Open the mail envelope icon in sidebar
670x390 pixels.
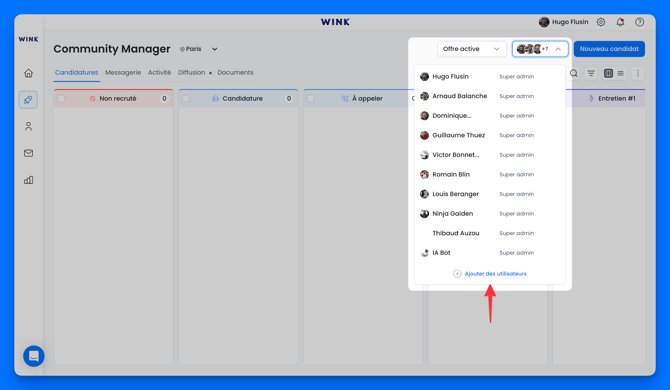(x=28, y=153)
